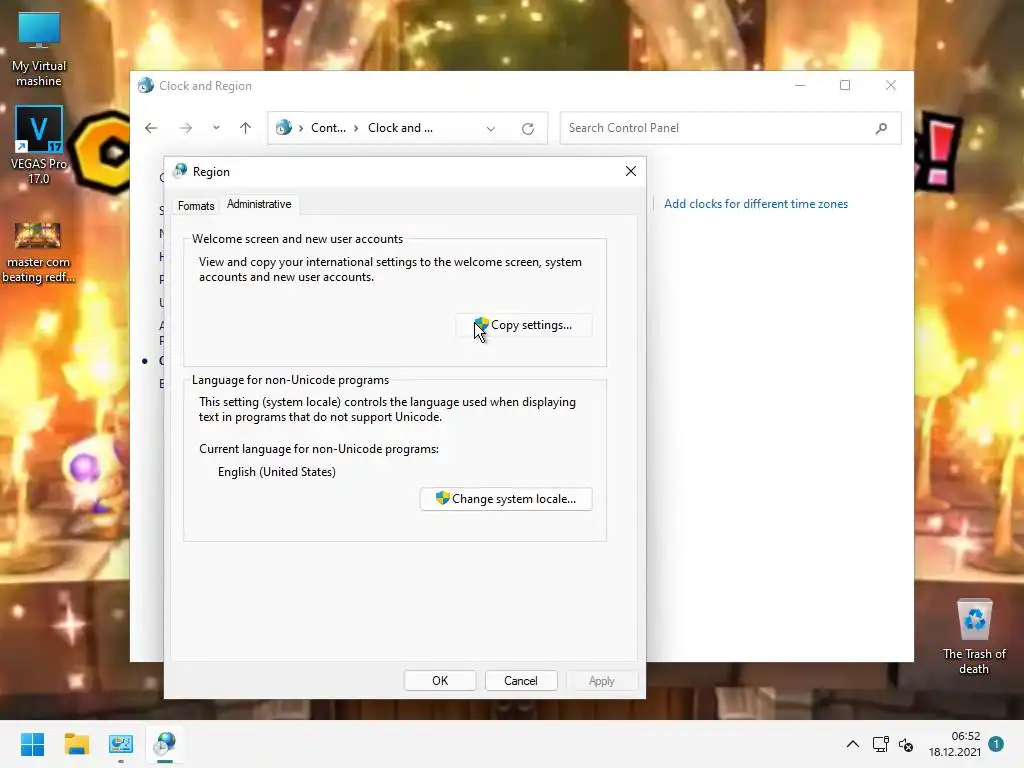The width and height of the screenshot is (1024, 768).
Task: Click the Clock and ... breadcrumb segment
Action: tap(400, 128)
